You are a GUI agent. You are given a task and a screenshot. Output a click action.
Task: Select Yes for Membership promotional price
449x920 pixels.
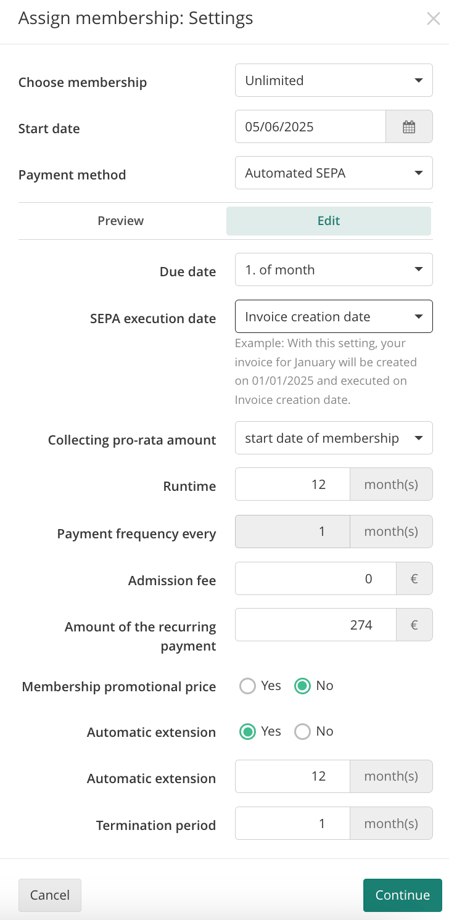pos(248,686)
